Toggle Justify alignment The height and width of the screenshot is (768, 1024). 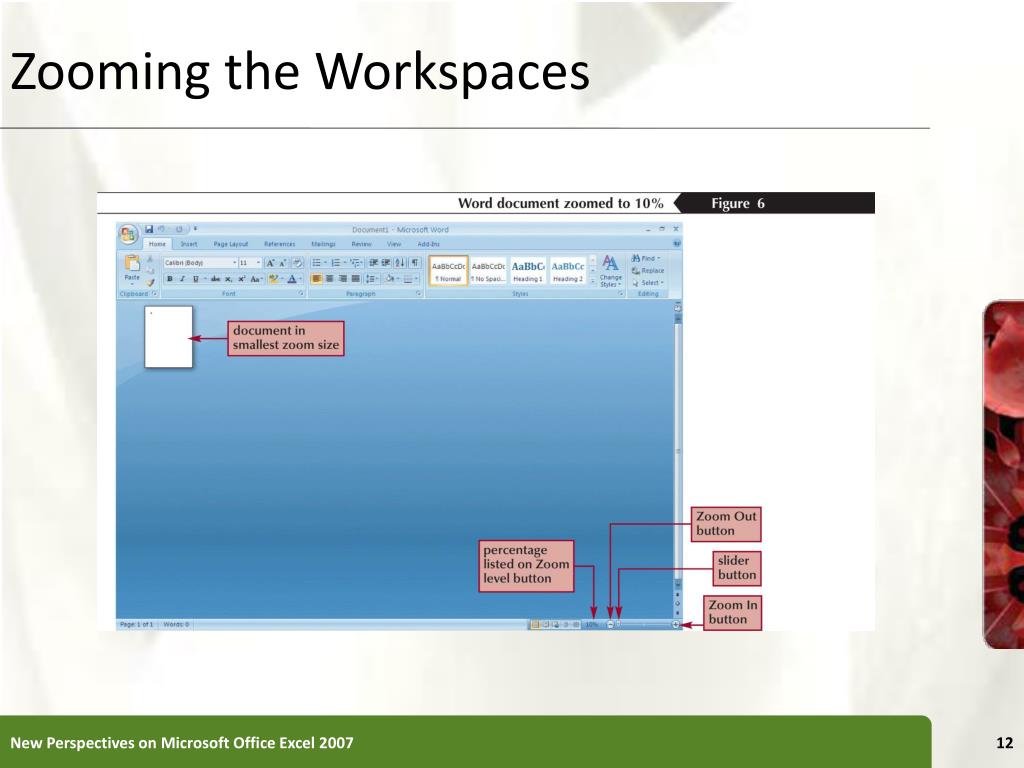pyautogui.click(x=356, y=279)
